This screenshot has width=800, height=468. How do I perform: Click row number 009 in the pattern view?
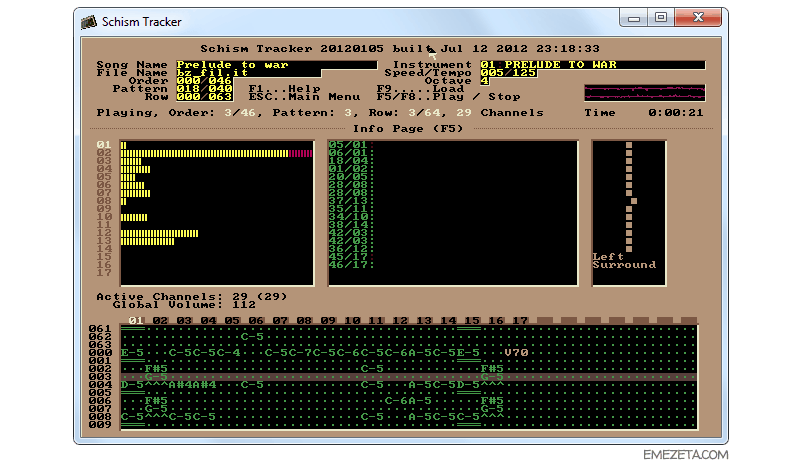(x=100, y=425)
